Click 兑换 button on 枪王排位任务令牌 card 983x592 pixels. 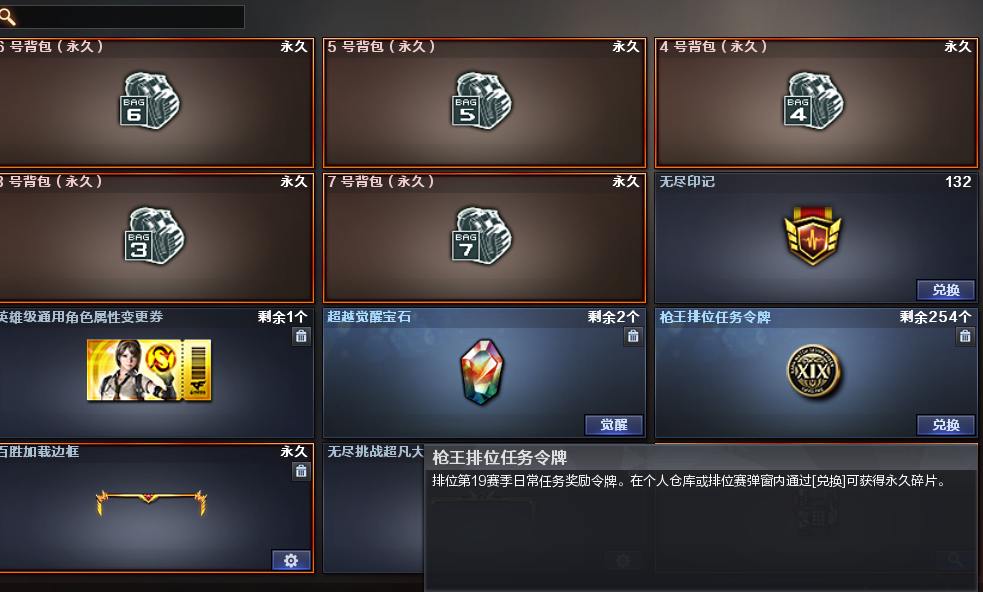click(x=946, y=425)
